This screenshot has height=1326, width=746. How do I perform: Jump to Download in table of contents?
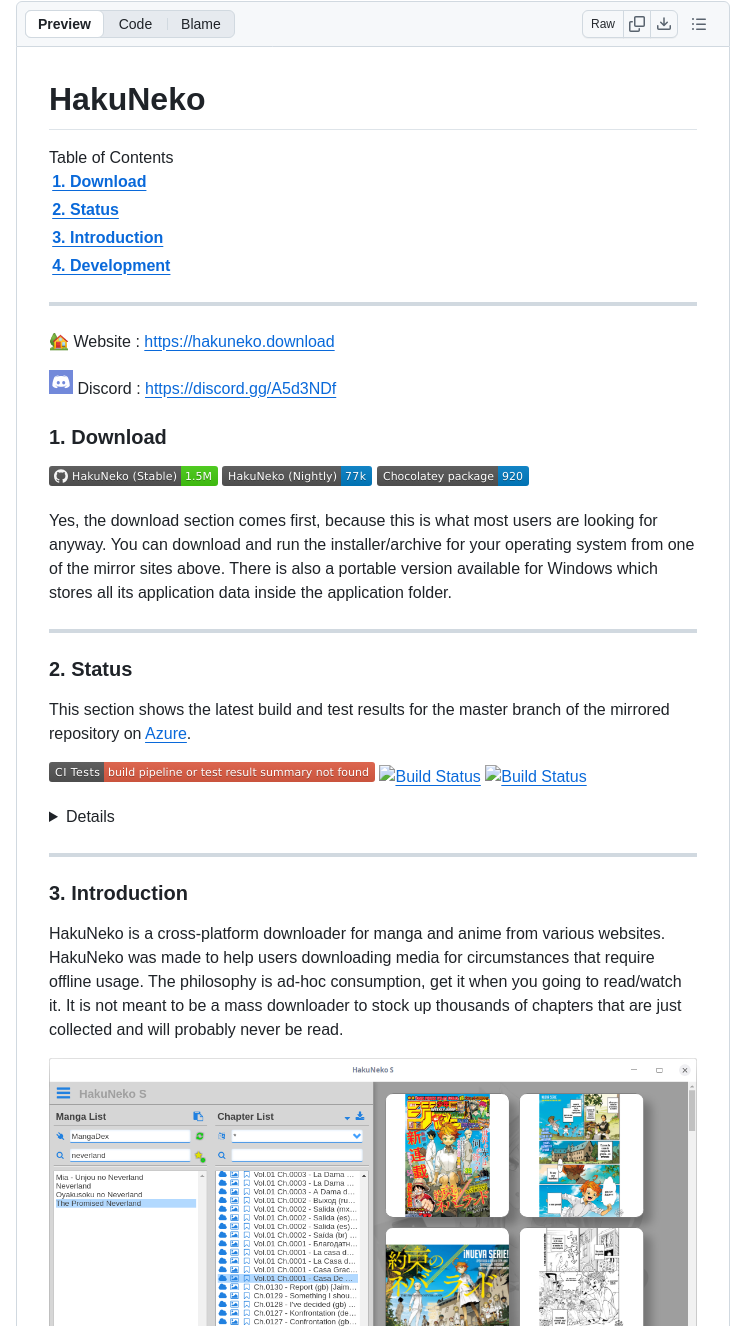coord(99,182)
